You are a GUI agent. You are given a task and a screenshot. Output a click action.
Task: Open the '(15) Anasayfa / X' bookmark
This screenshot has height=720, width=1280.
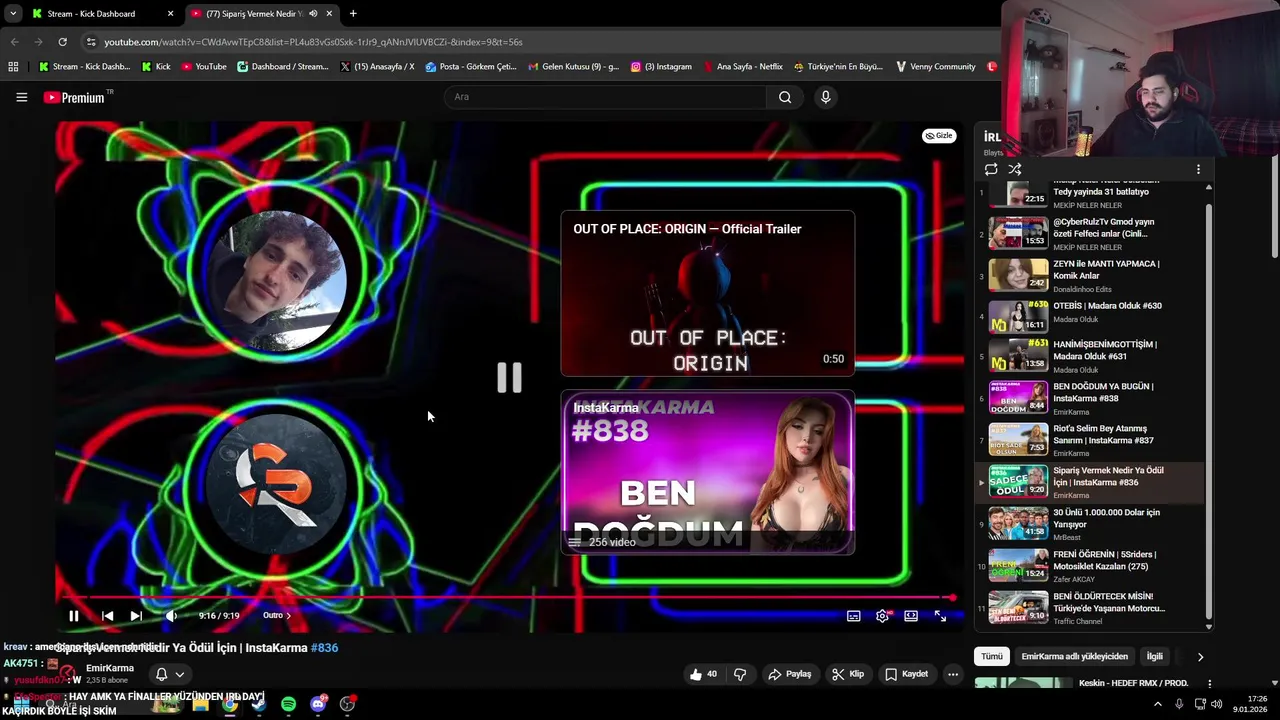[377, 67]
